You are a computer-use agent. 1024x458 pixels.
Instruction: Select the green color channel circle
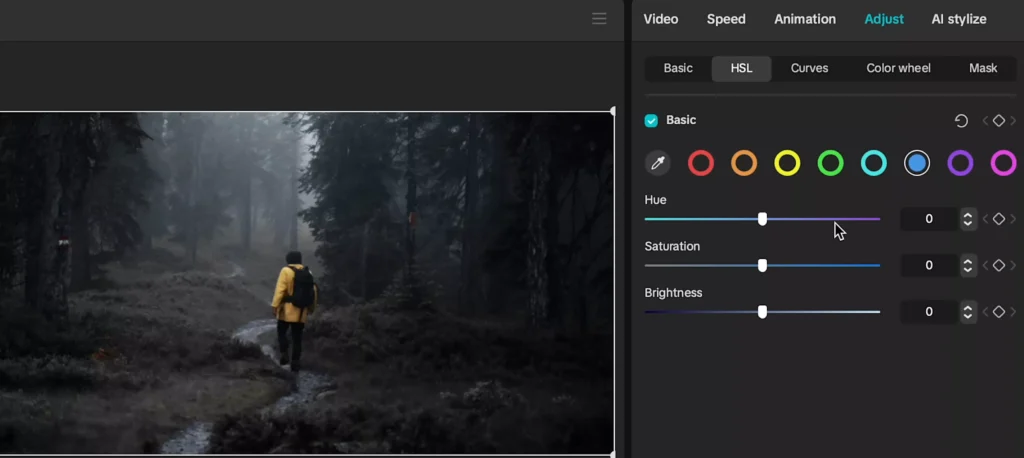pyautogui.click(x=830, y=163)
